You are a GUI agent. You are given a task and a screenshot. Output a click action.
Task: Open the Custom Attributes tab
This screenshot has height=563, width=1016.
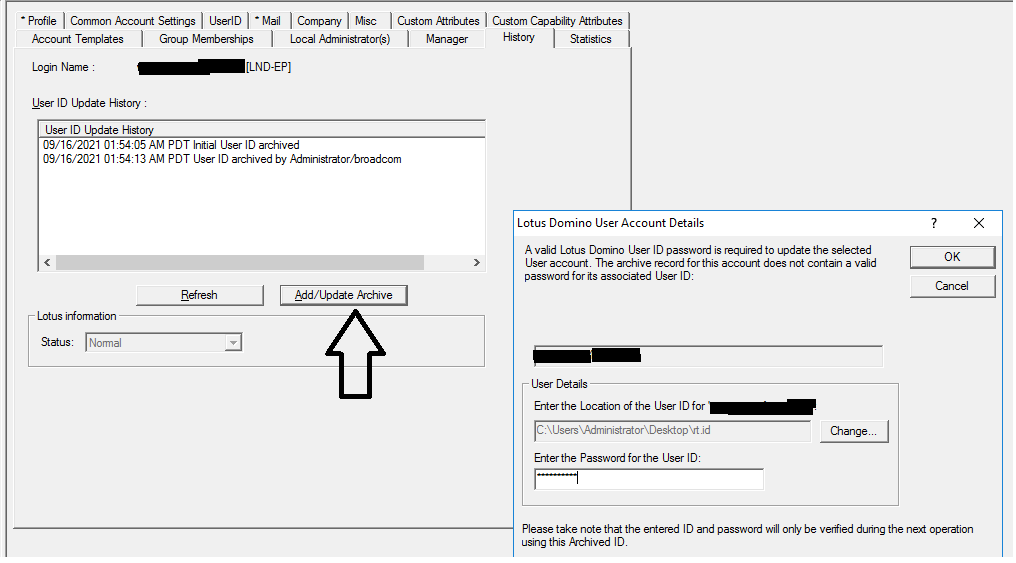(x=438, y=21)
